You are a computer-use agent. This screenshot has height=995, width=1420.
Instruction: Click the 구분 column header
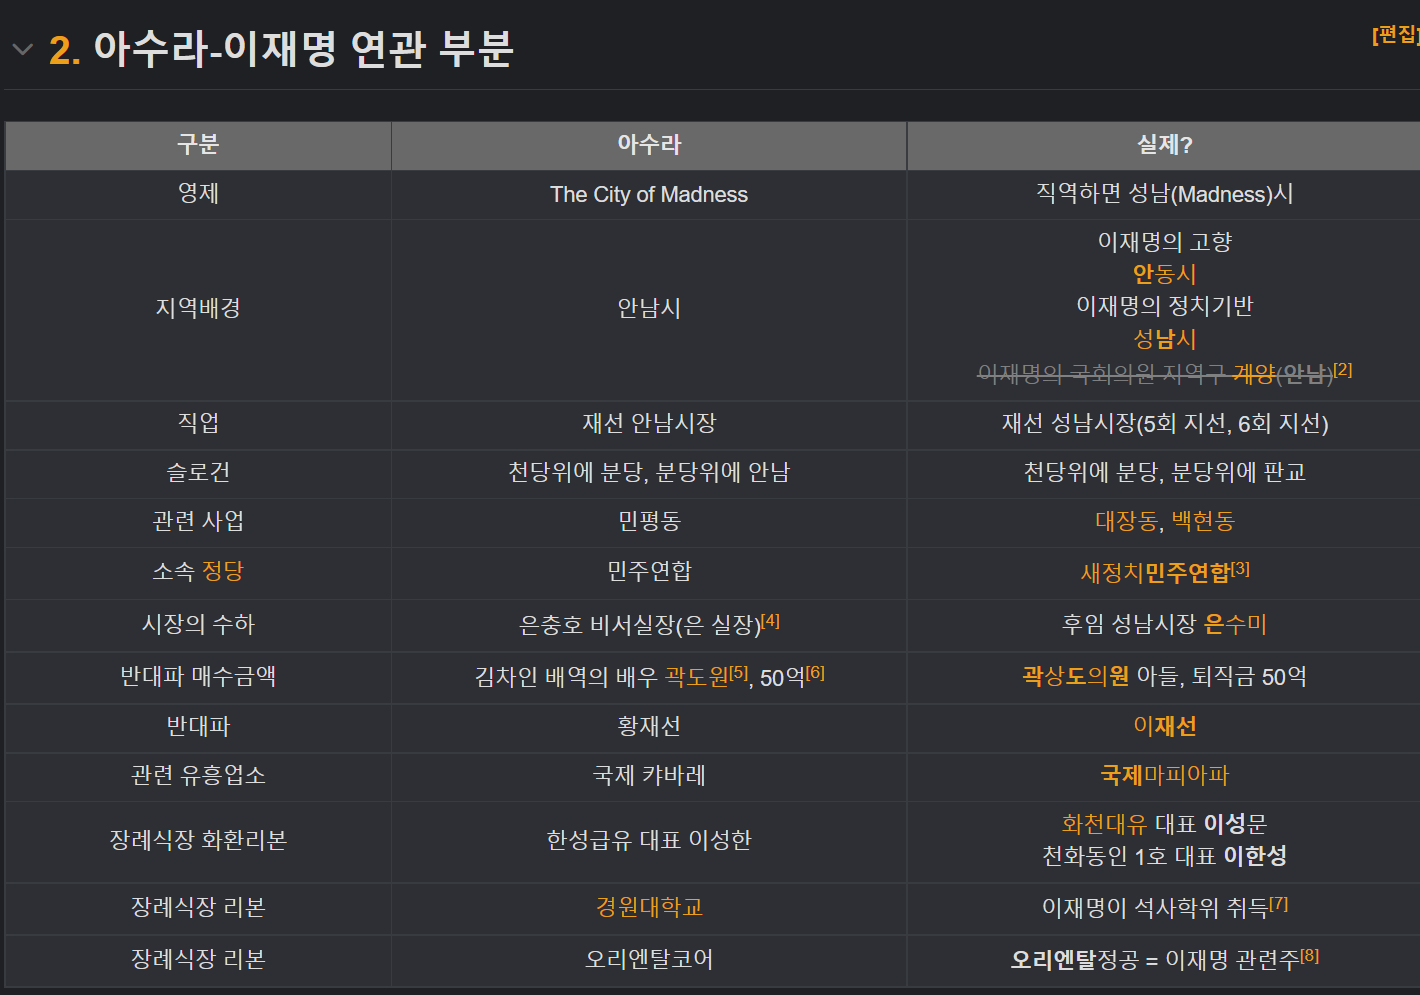198,145
